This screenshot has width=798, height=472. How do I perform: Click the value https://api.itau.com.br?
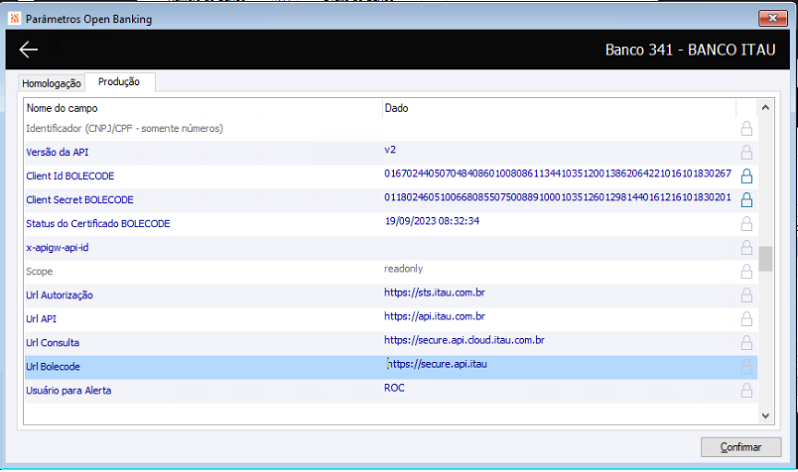(434, 316)
